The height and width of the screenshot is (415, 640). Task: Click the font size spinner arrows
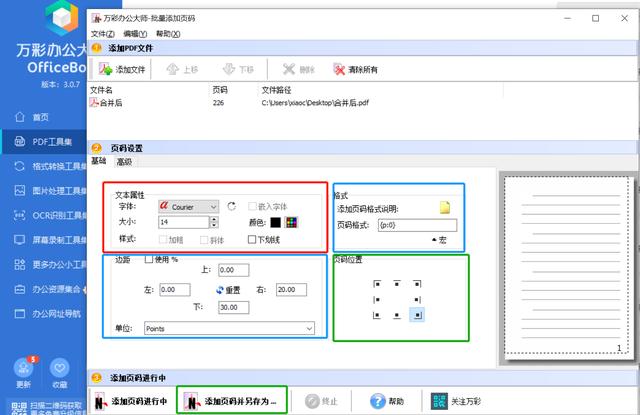pos(214,222)
